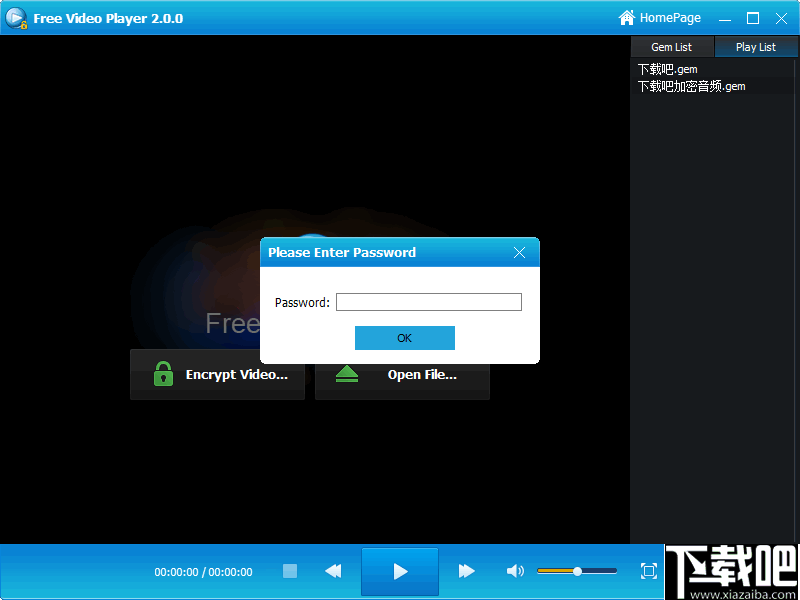The height and width of the screenshot is (600, 800).
Task: Click the green lock icon on Encrypt Video
Action: pyautogui.click(x=163, y=373)
